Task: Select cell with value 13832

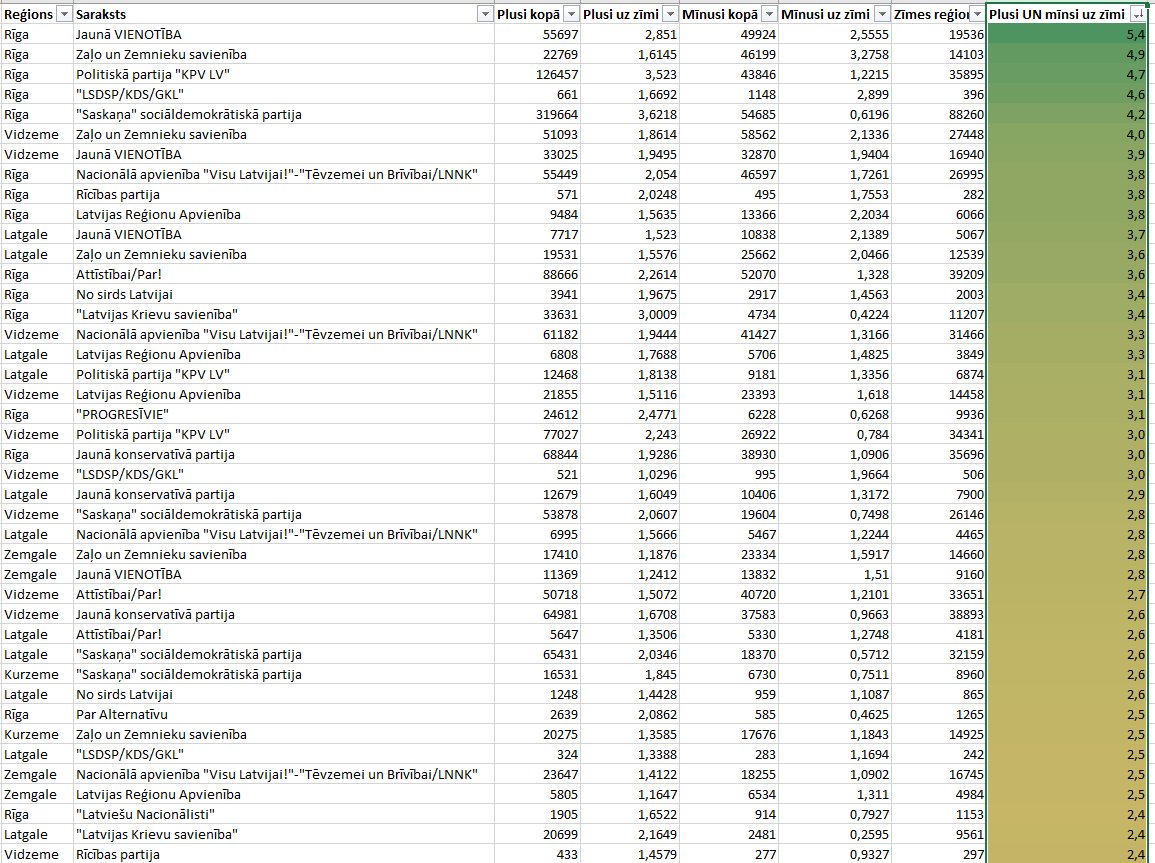Action: 729,574
